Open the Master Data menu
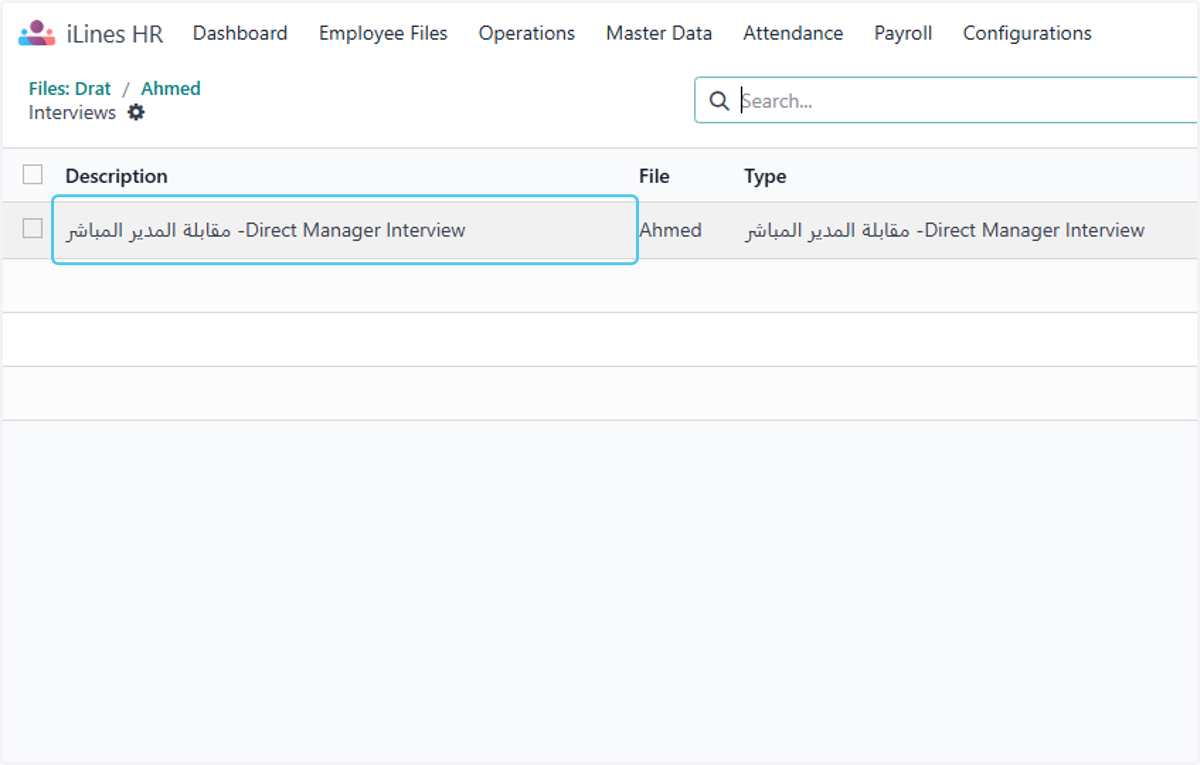Viewport: 1200px width, 765px height. pyautogui.click(x=659, y=33)
